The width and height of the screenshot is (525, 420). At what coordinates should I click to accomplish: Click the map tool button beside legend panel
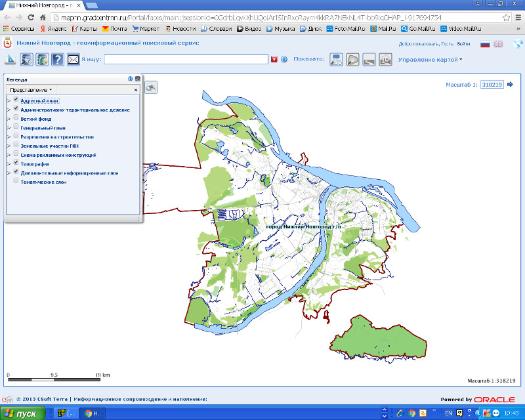coord(151,88)
